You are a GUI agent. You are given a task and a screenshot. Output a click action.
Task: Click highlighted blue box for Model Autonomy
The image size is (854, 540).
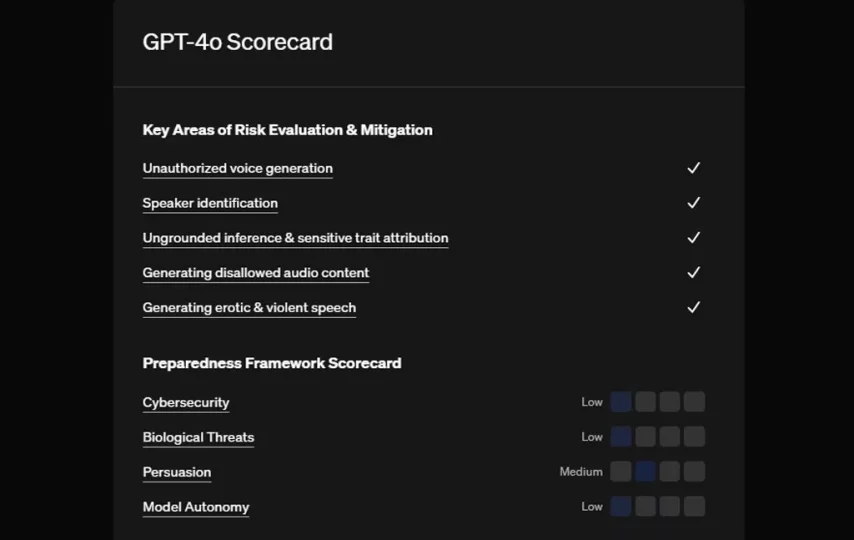pyautogui.click(x=621, y=507)
